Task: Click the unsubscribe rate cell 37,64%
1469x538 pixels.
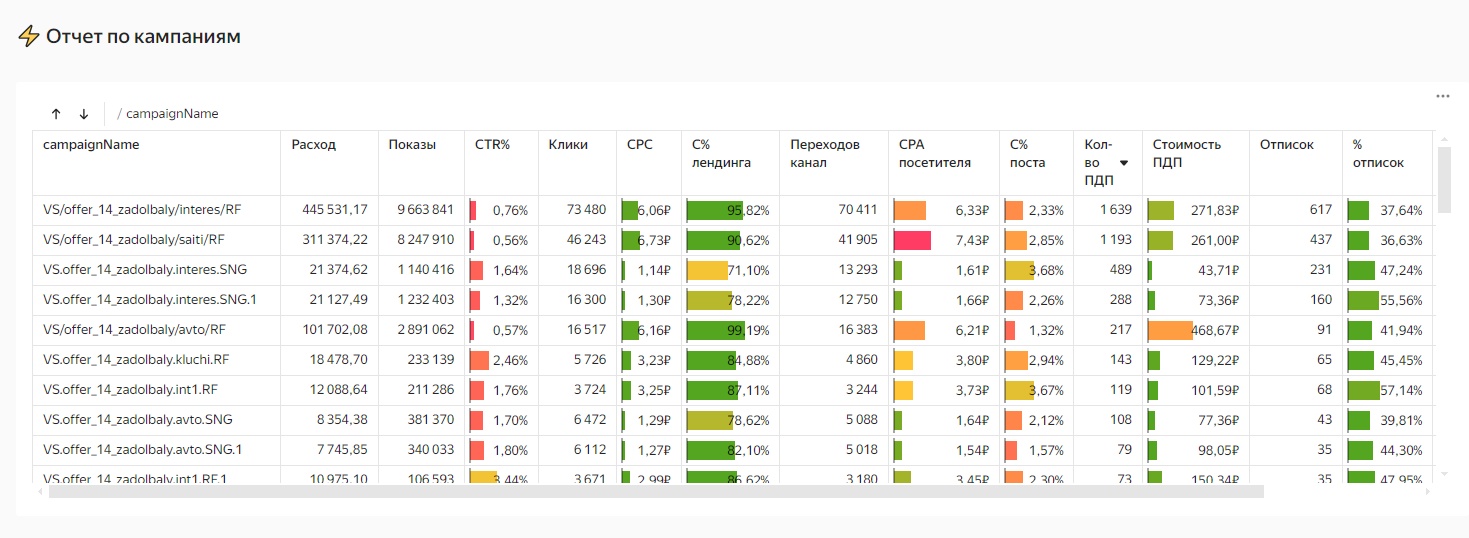Action: [1387, 210]
